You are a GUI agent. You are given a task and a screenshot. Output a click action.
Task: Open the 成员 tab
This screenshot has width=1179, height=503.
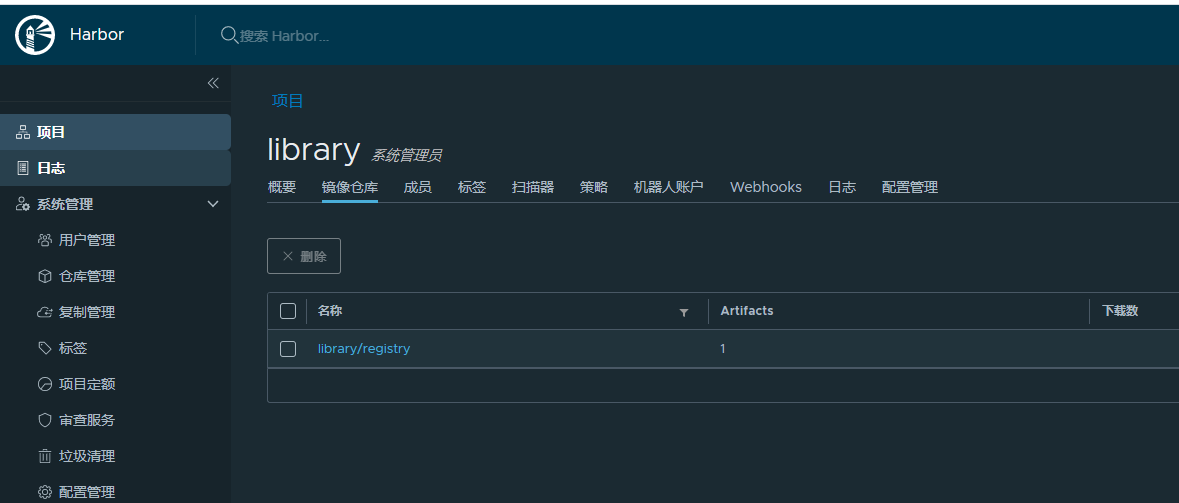[417, 187]
